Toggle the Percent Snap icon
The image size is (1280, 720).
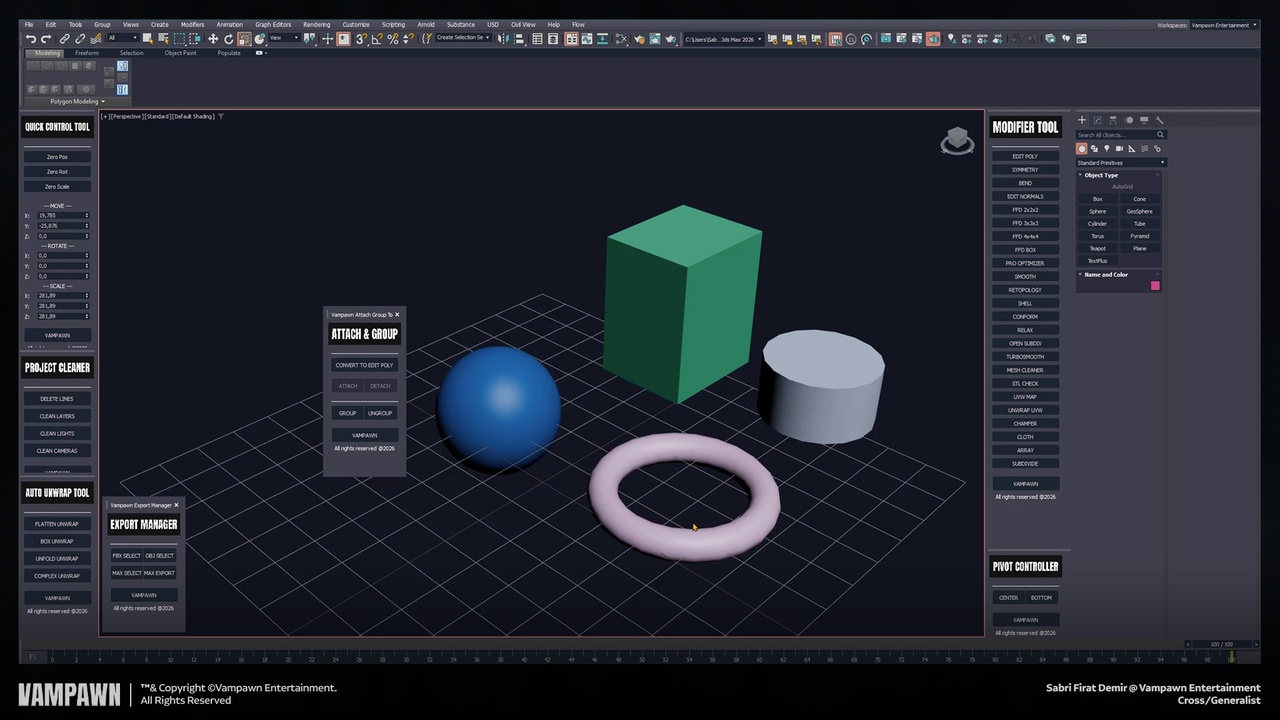pyautogui.click(x=393, y=38)
